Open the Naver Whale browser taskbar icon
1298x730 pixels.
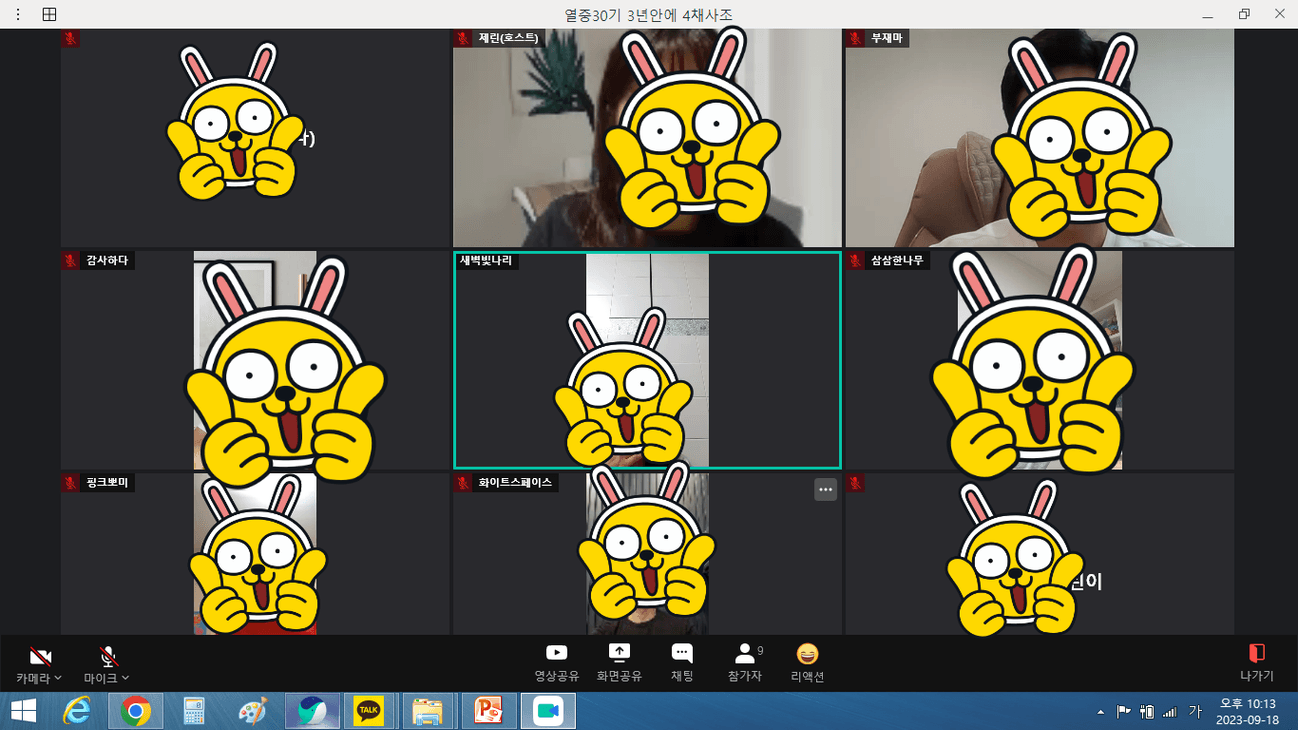312,711
